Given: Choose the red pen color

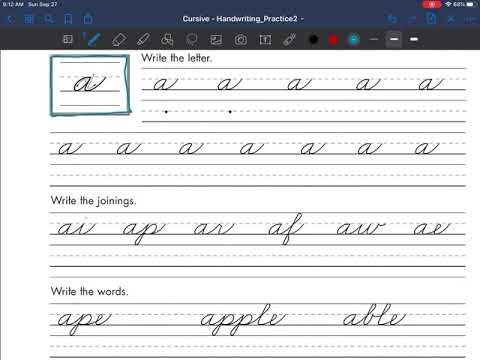Looking at the screenshot, I should click(333, 40).
